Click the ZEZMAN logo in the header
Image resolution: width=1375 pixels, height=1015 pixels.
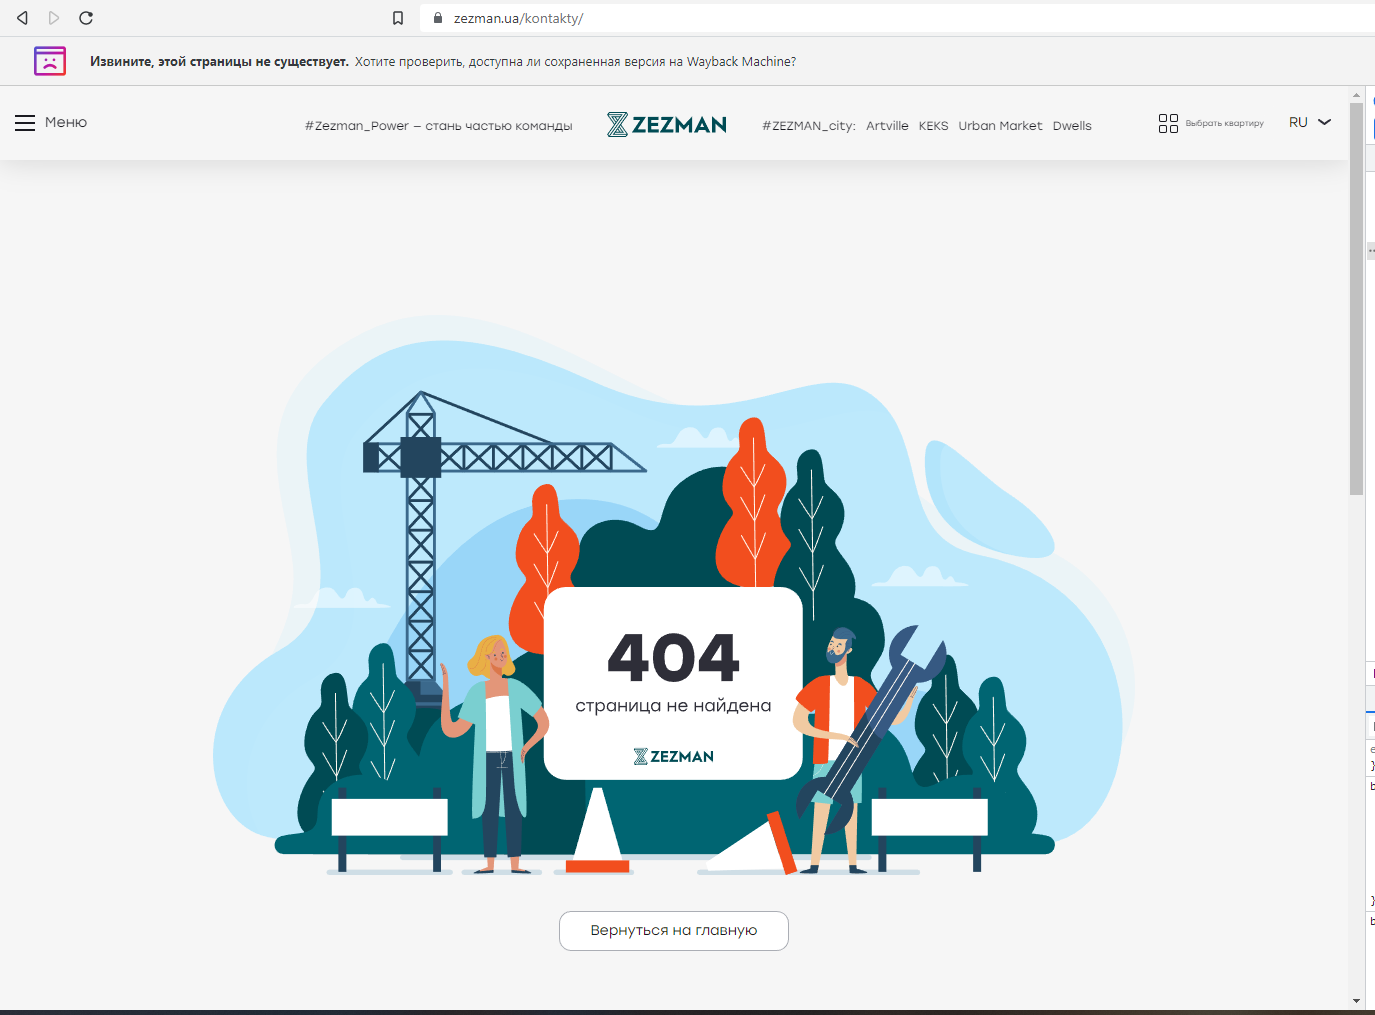coord(667,125)
